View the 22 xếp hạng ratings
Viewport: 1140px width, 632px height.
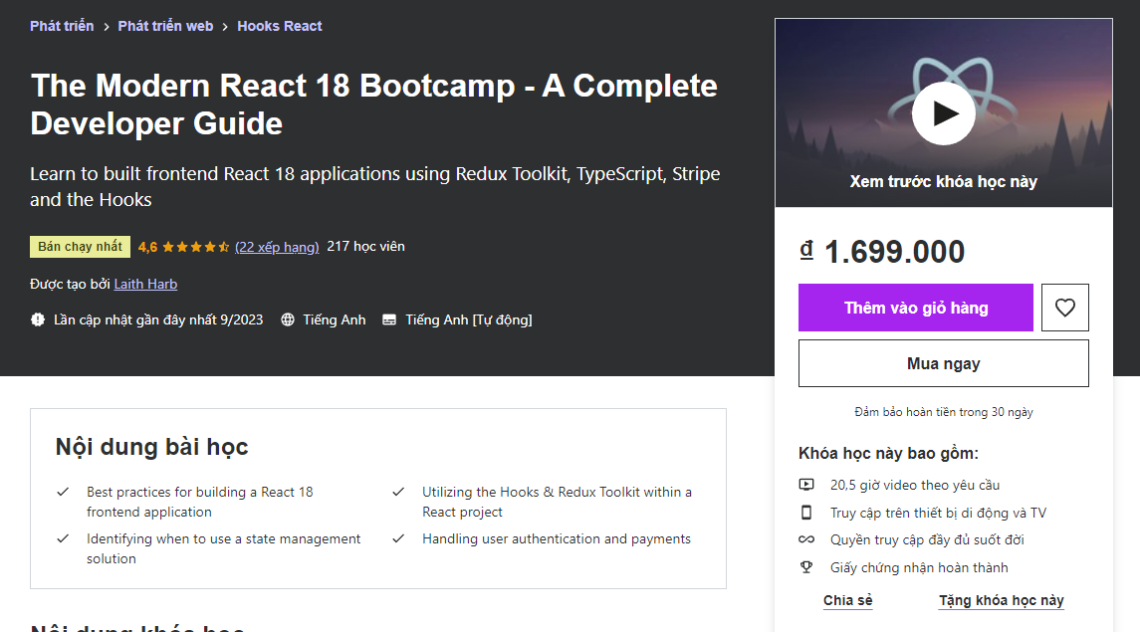coord(277,247)
